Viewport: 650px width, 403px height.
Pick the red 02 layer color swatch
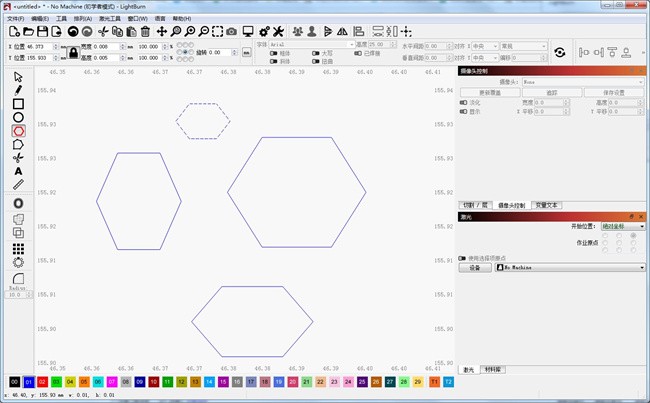(x=43, y=382)
